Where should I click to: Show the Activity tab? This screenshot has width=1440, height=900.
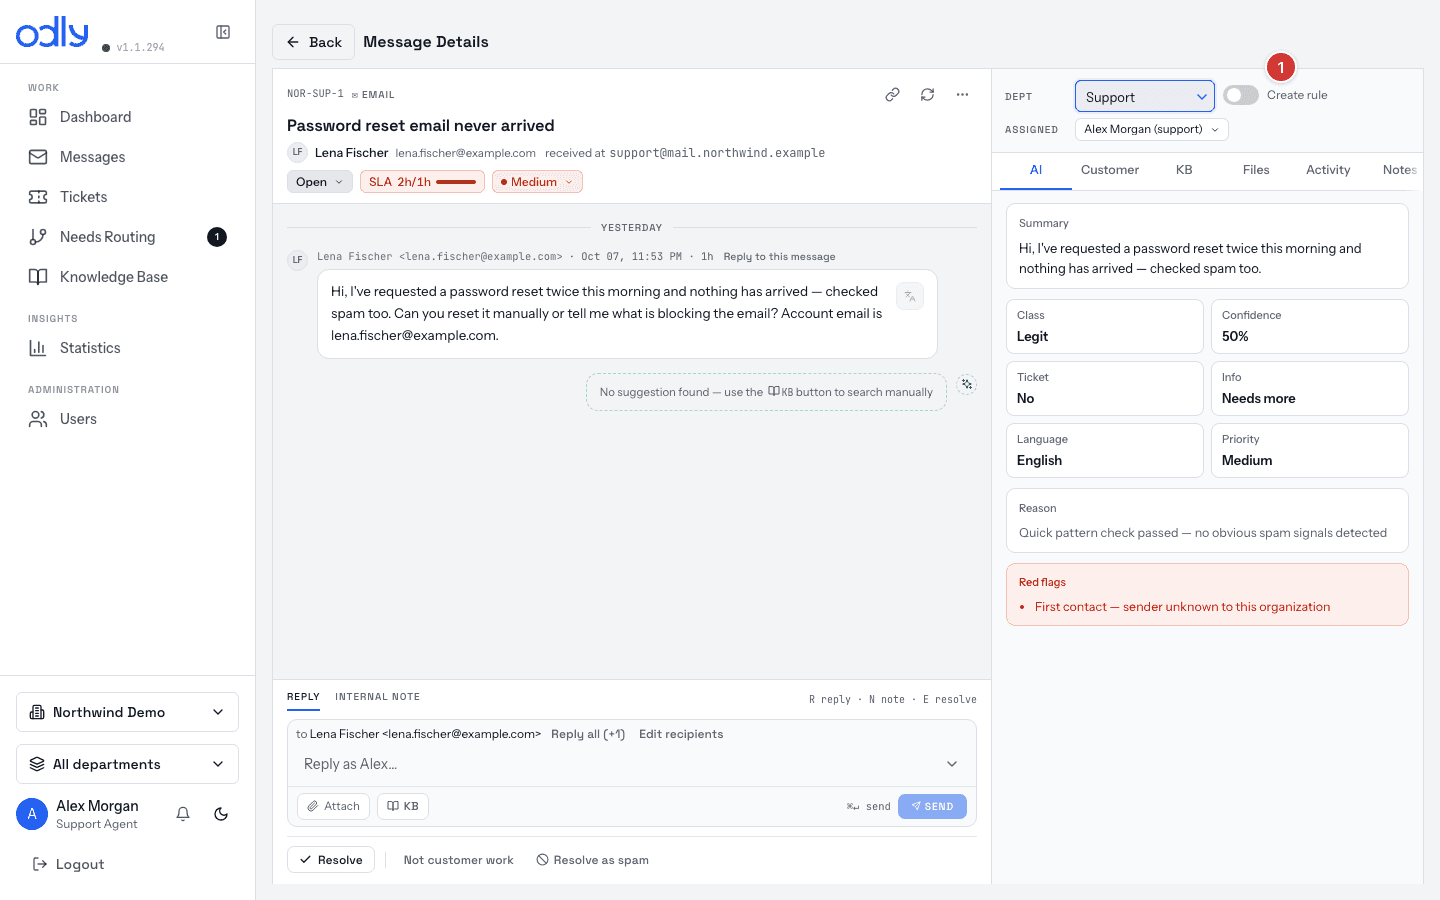[1328, 170]
